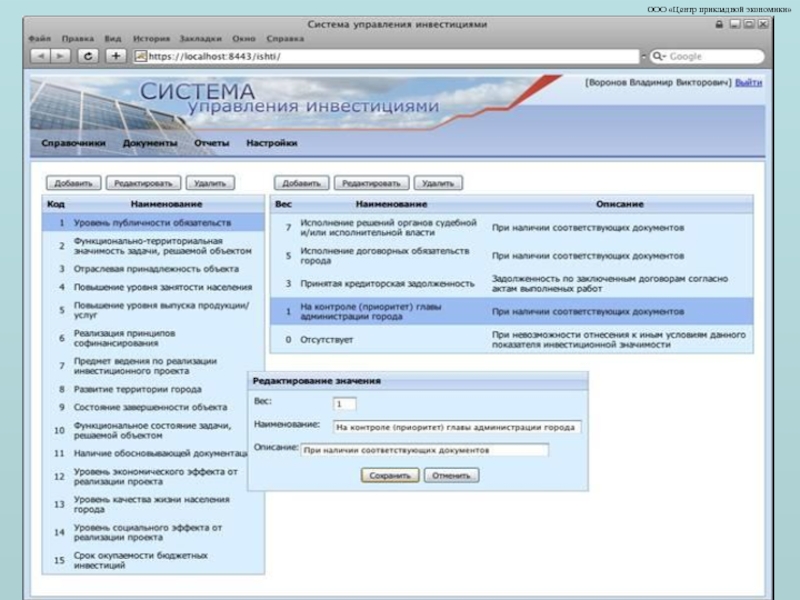
Task: Open the Справочники navigation item
Action: (73, 143)
